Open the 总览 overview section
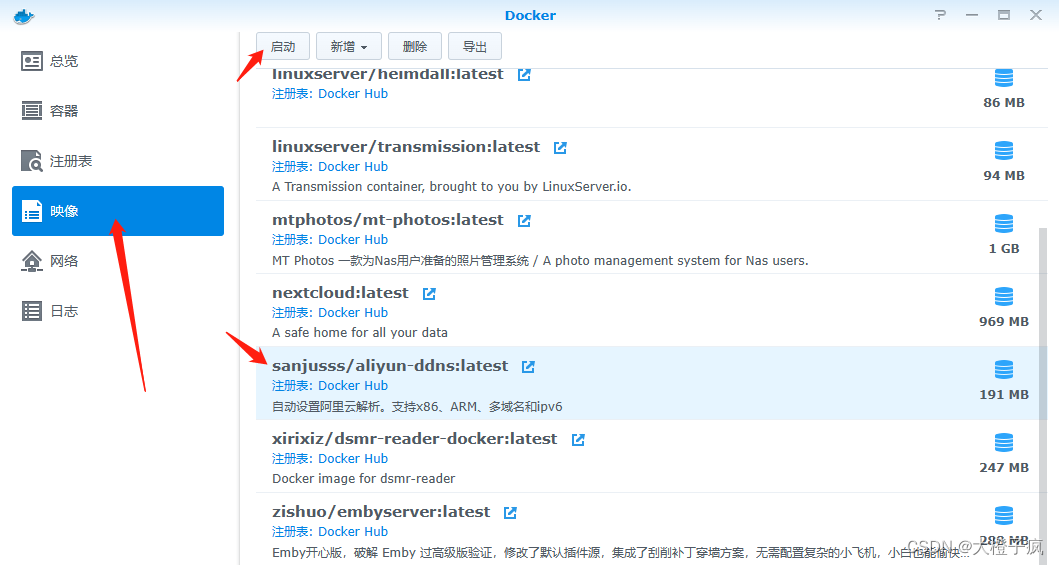This screenshot has height=565, width=1059. (x=118, y=61)
